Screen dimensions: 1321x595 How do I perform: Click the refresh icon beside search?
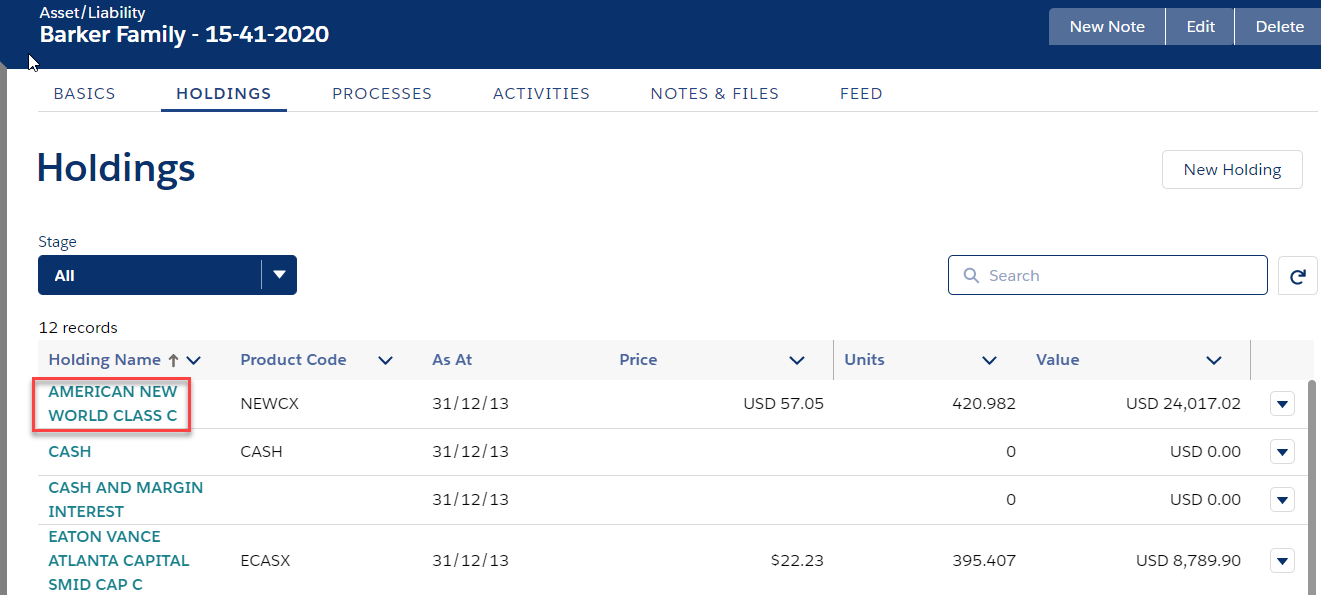[1297, 276]
